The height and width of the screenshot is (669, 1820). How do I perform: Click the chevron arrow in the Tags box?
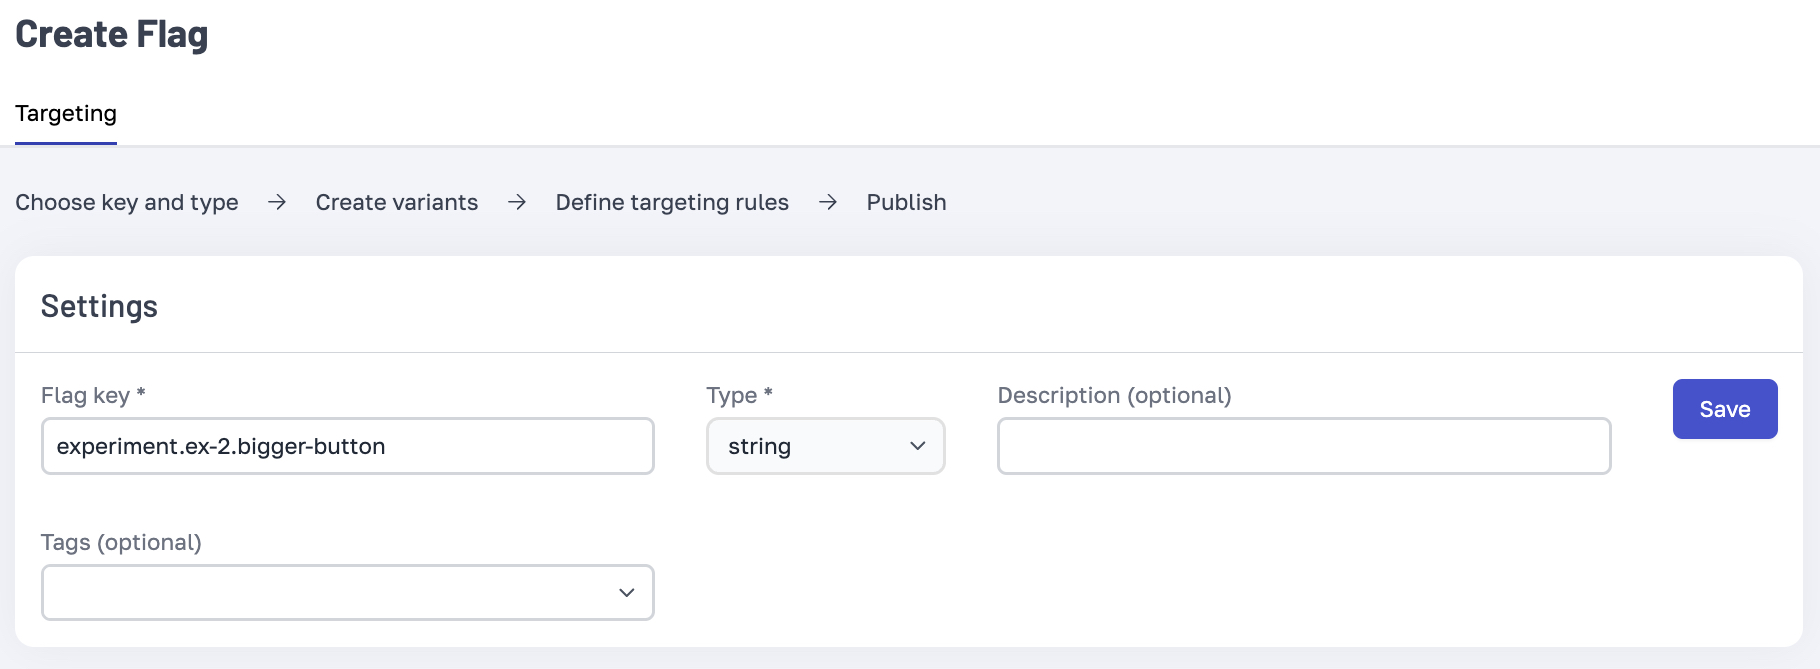626,593
